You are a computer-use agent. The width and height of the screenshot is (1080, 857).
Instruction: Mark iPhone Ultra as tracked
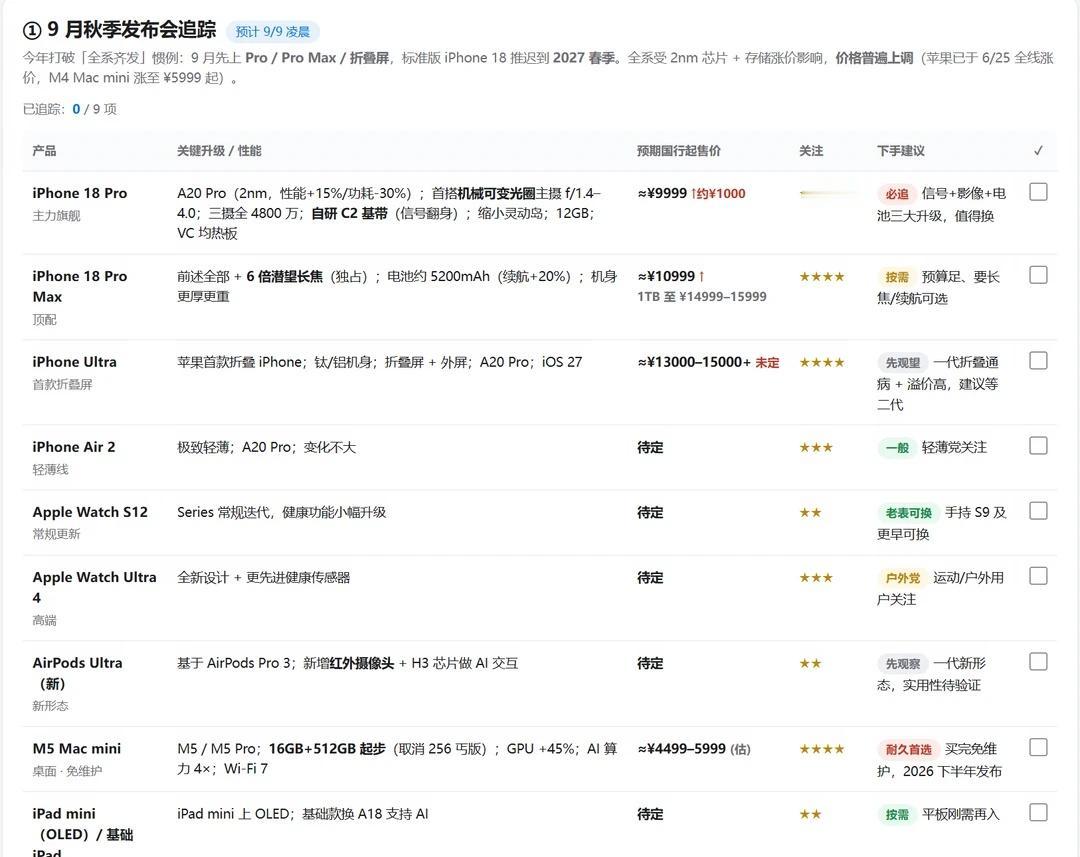pos(1038,360)
